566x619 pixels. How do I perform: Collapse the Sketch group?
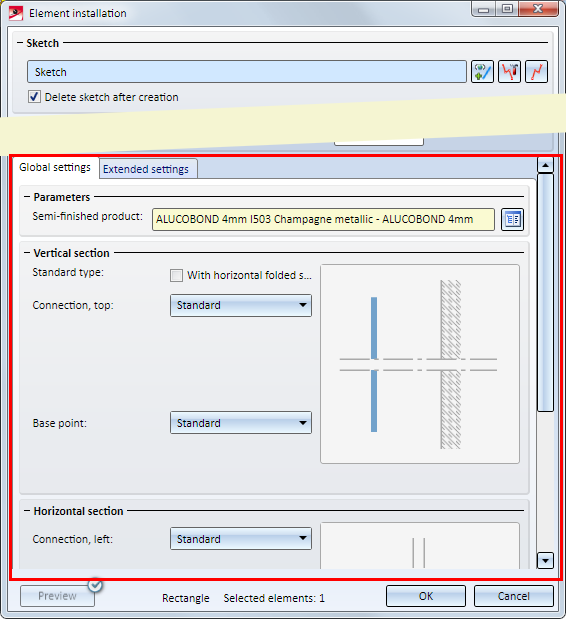(x=20, y=43)
